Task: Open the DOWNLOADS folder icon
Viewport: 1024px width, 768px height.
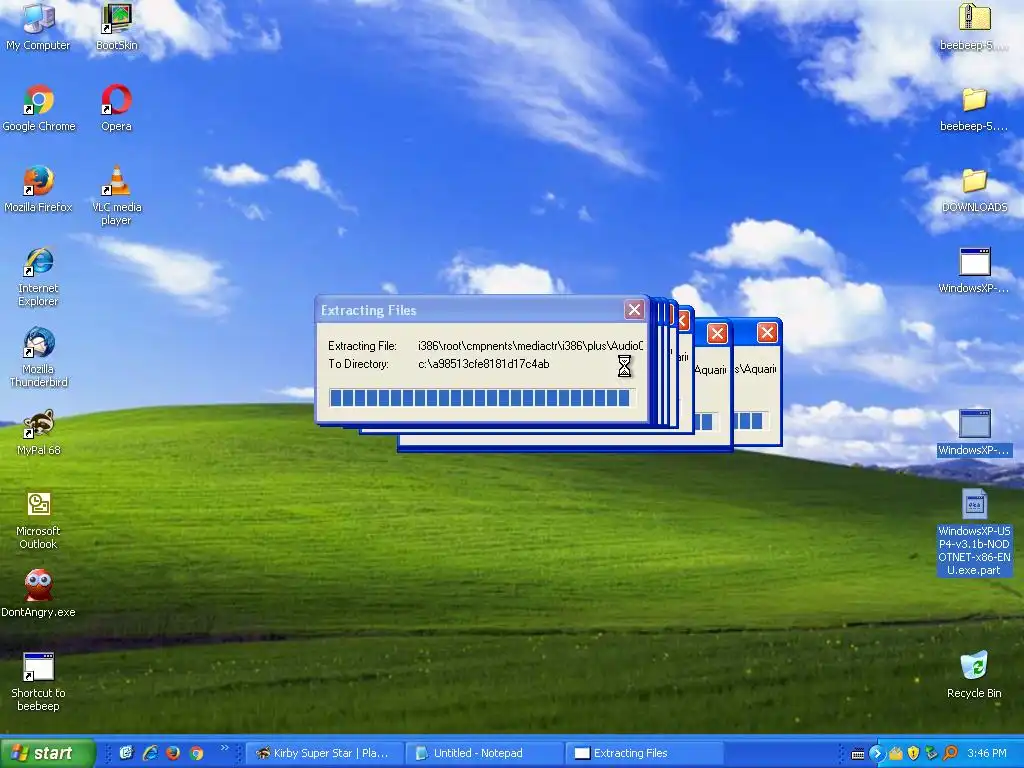Action: (x=974, y=191)
